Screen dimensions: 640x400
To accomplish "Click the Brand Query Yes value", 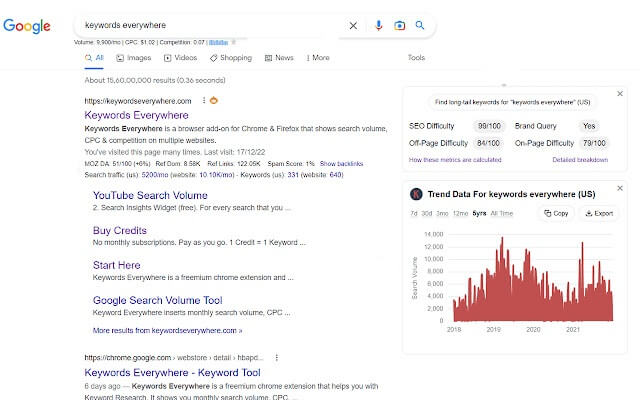I will tap(589, 126).
